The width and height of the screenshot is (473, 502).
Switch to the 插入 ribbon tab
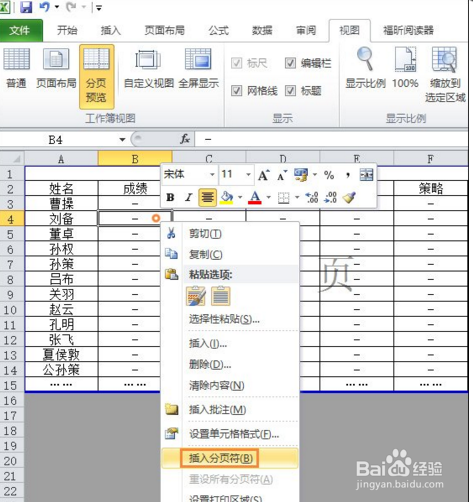pos(111,31)
